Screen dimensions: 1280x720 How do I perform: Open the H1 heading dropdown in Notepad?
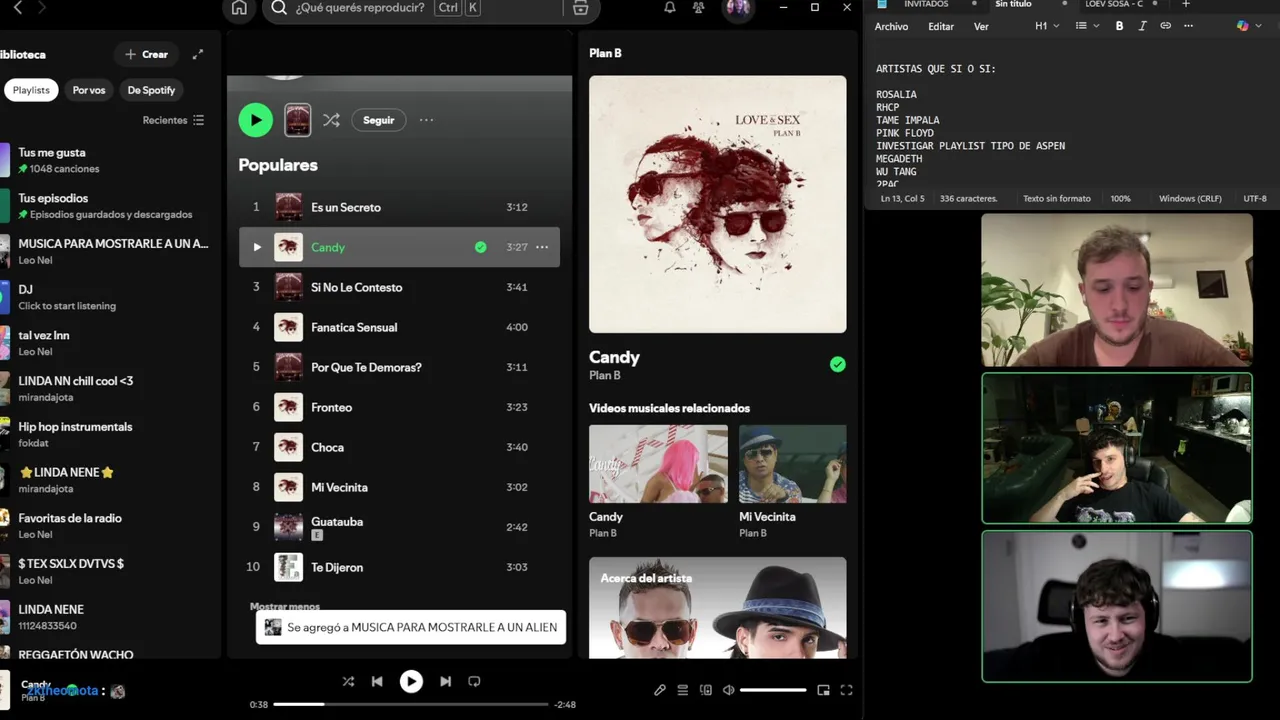coord(1047,26)
